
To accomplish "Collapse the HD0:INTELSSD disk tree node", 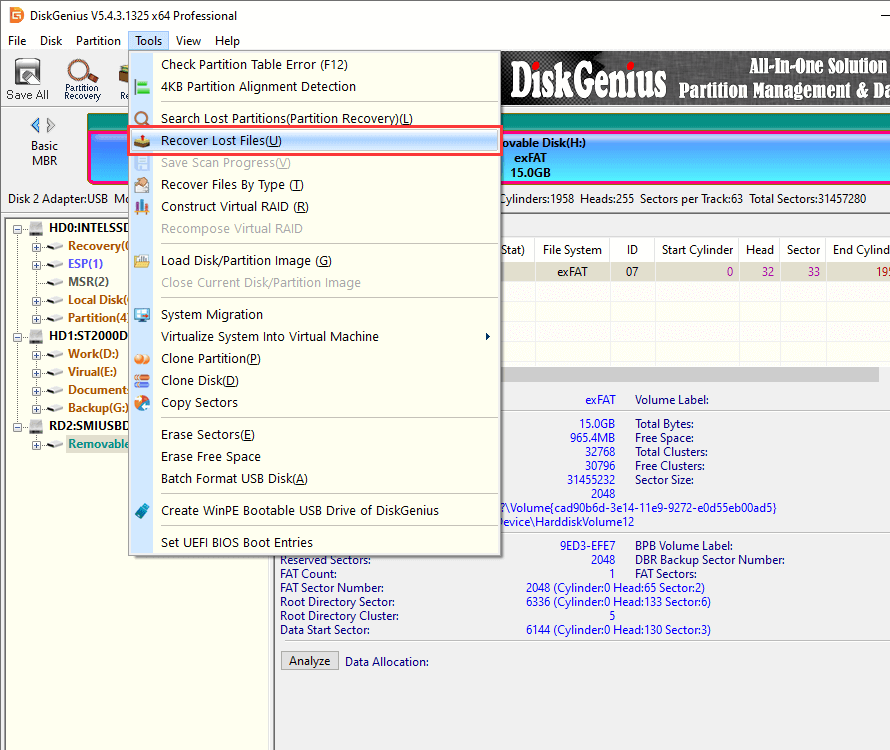I will pos(19,229).
